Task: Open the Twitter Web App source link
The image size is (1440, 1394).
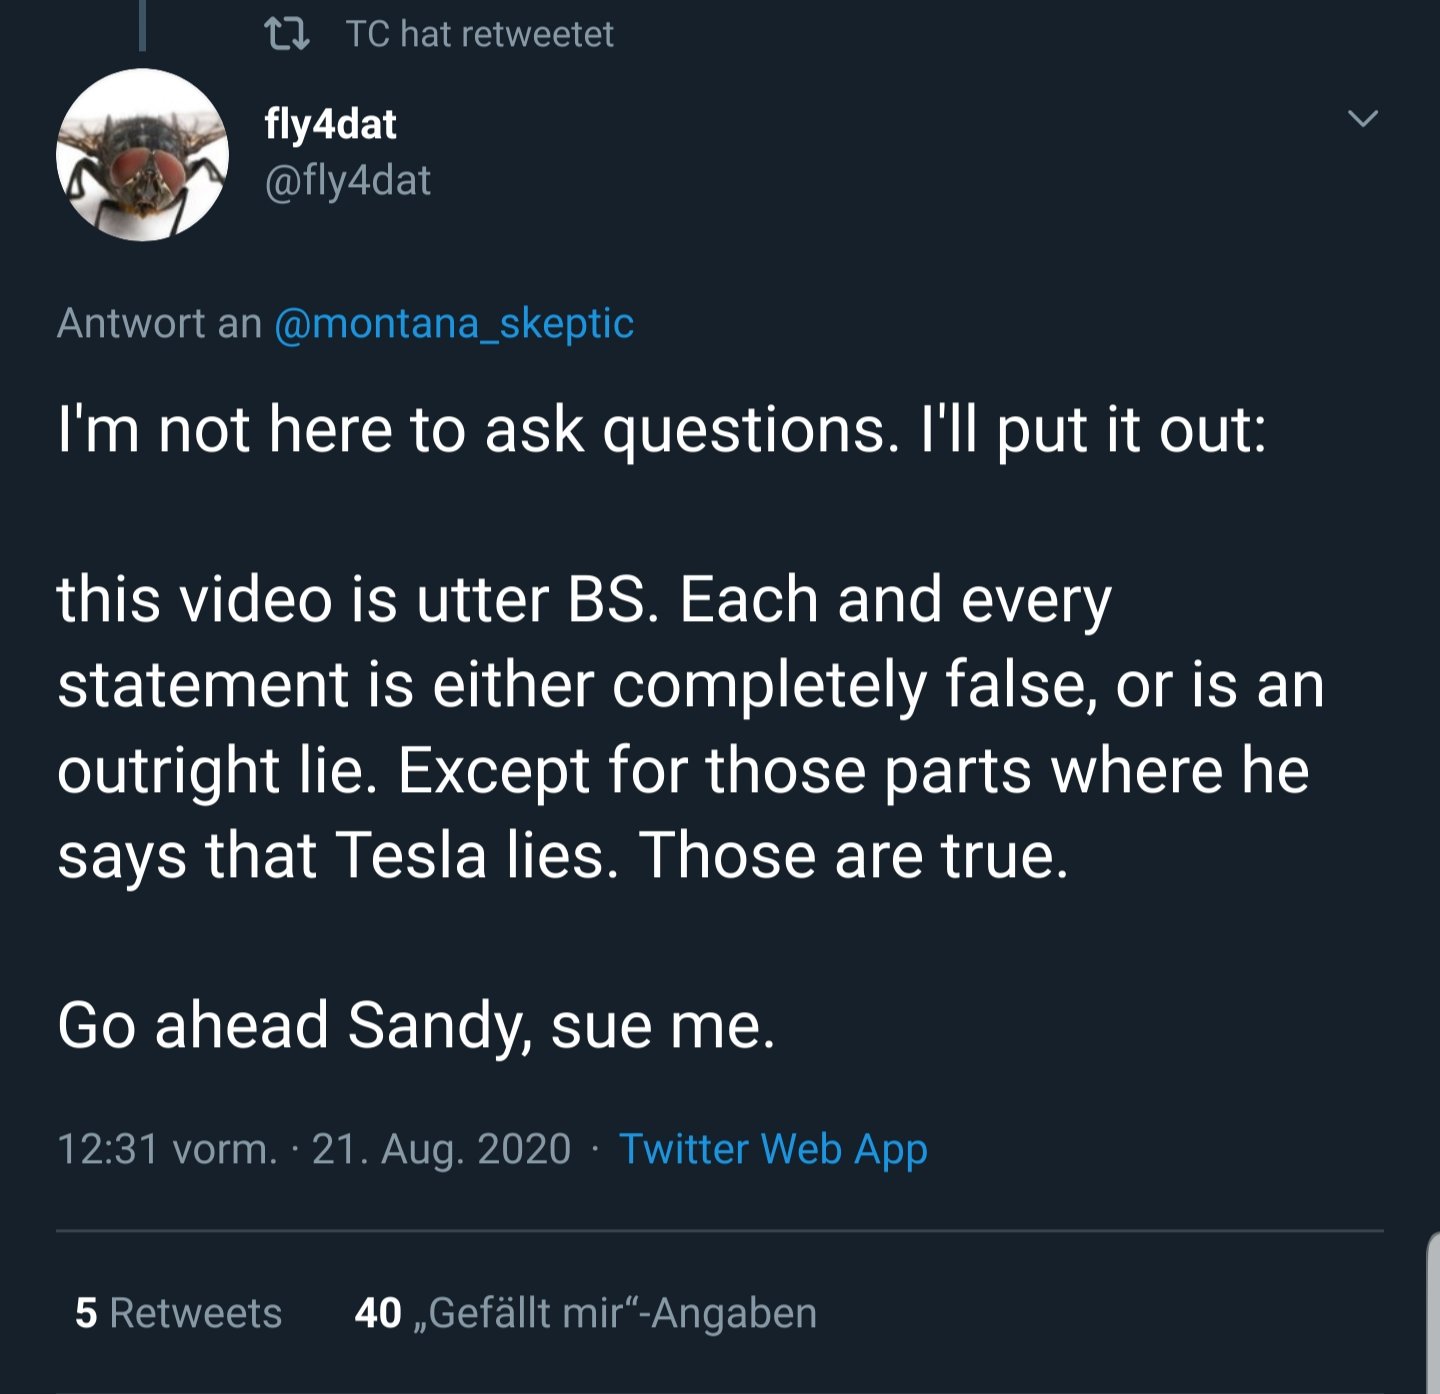Action: pyautogui.click(x=773, y=1149)
